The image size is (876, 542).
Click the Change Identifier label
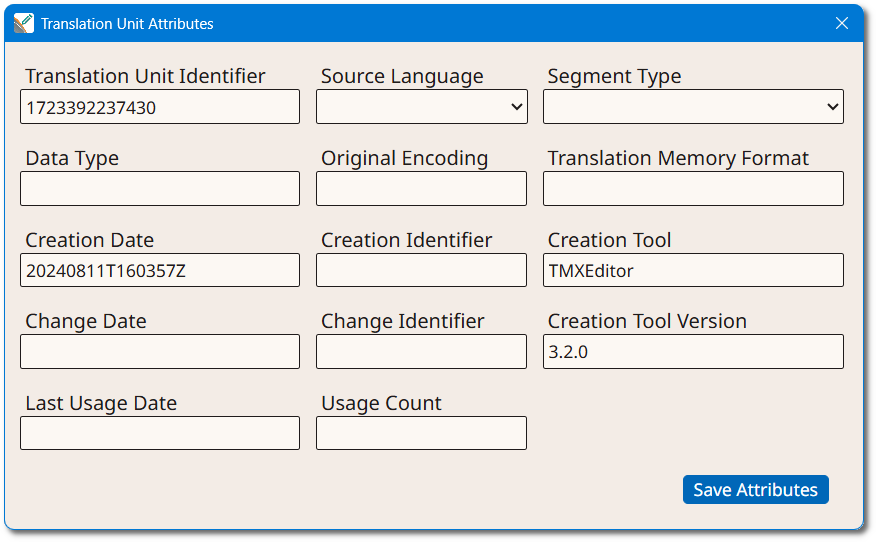pos(402,321)
